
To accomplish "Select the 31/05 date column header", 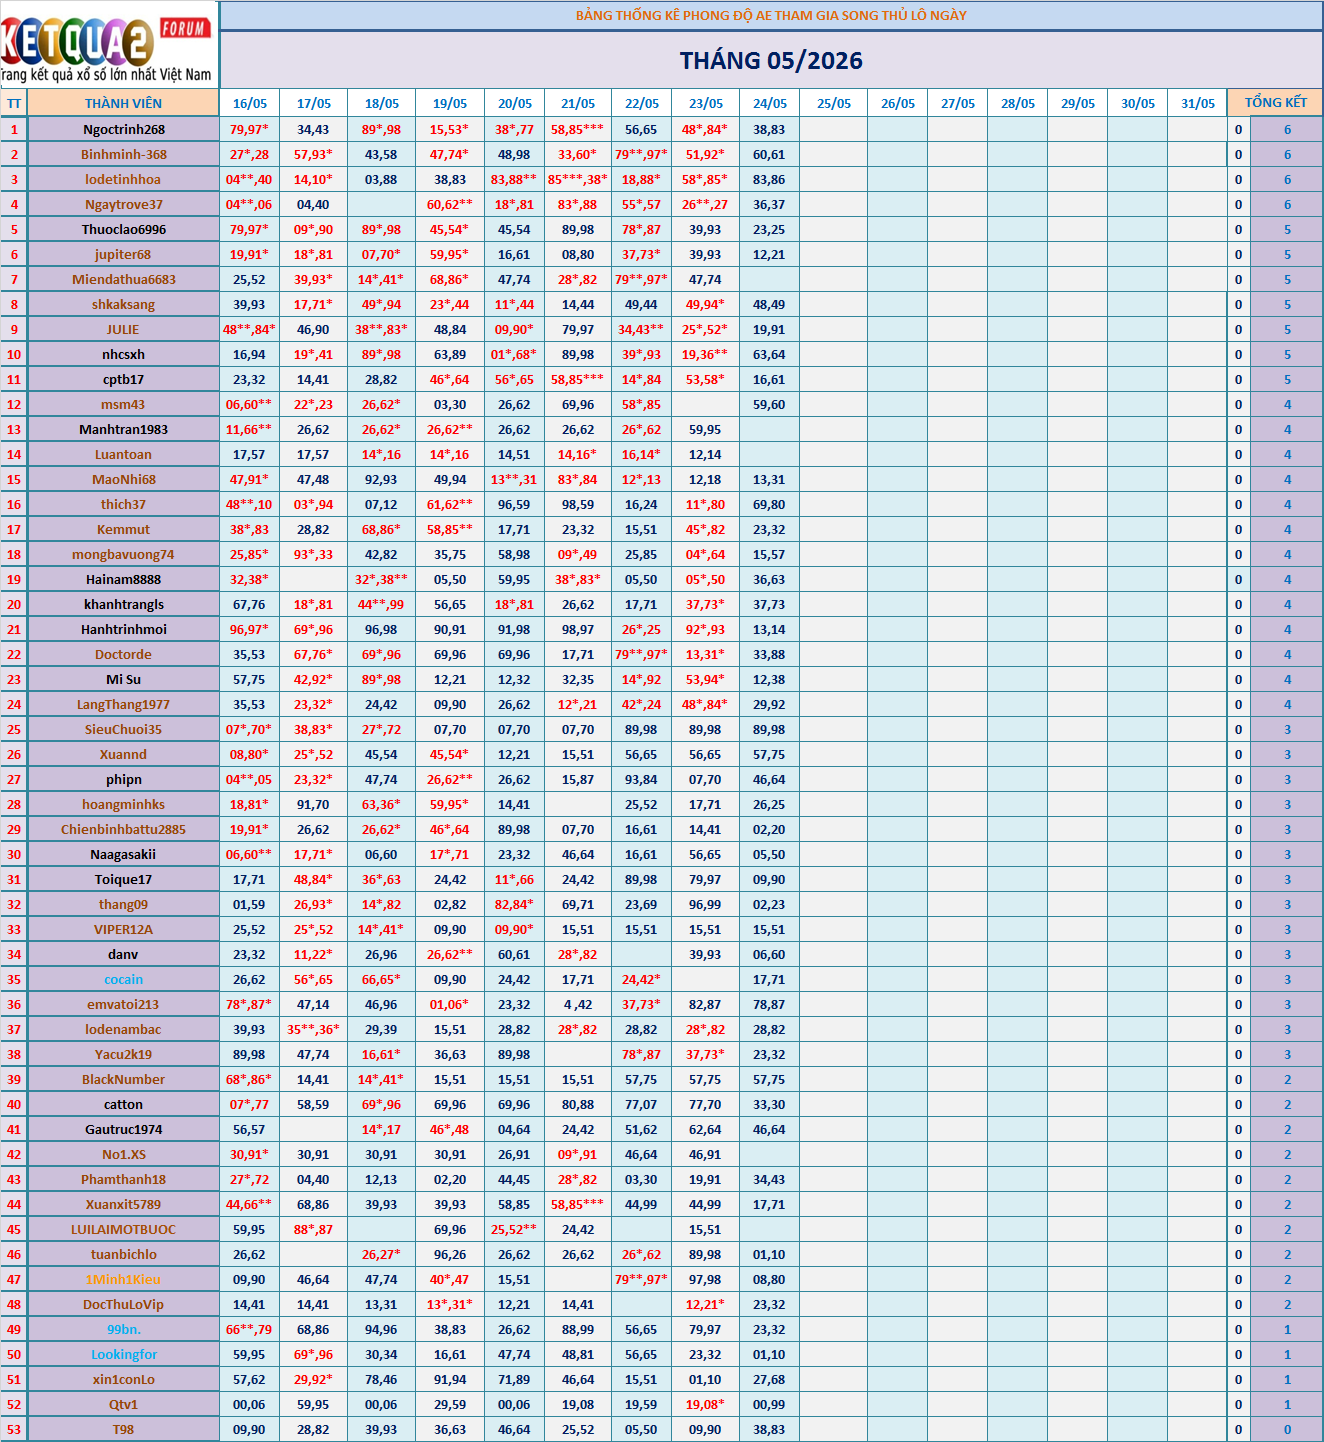I will click(x=1197, y=103).
